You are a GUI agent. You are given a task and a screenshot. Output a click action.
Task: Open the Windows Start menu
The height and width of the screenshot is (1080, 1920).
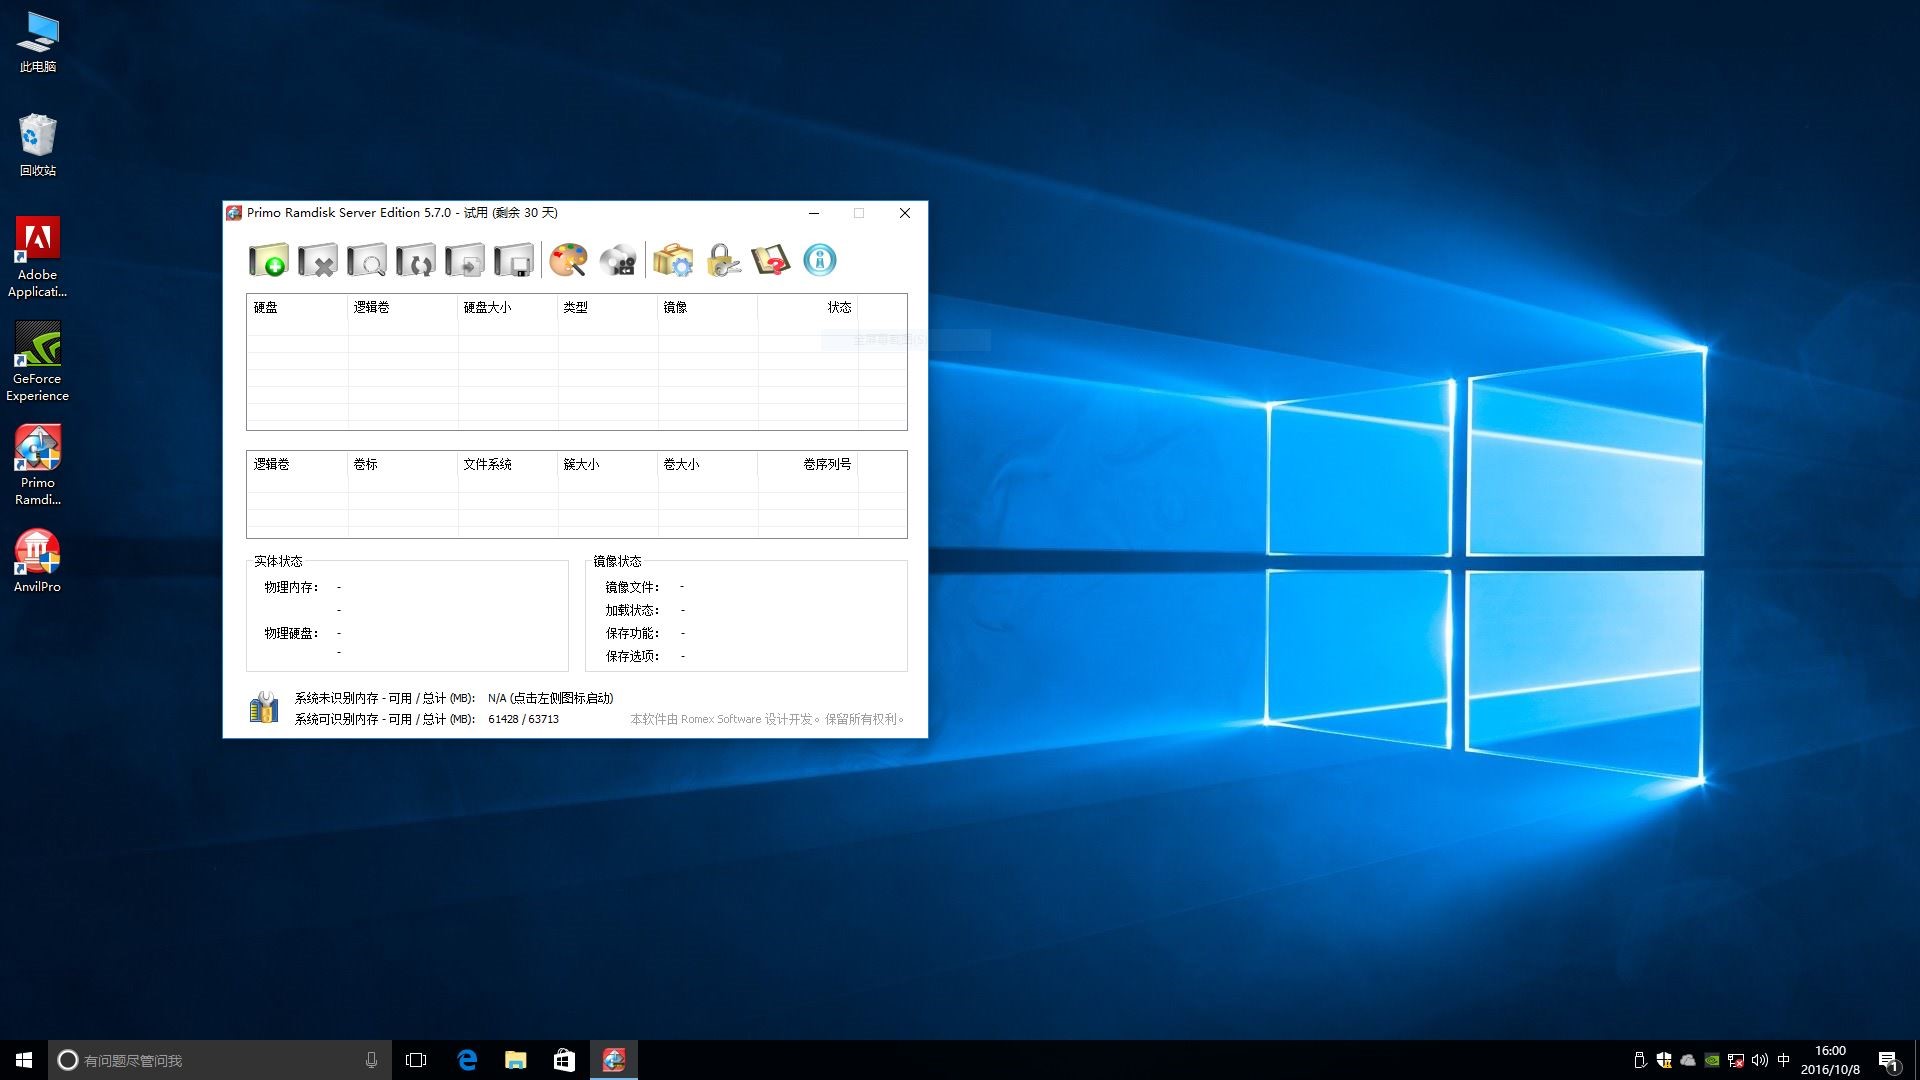(24, 1060)
